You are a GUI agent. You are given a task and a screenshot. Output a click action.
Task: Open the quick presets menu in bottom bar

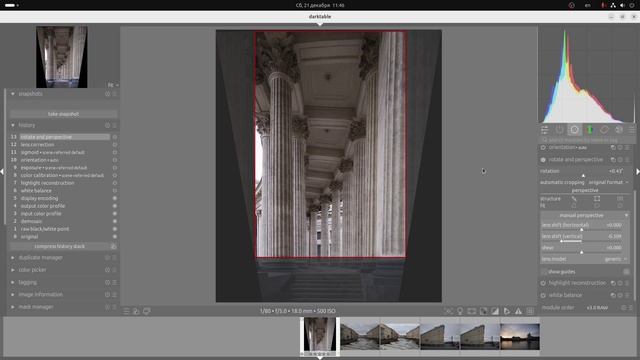click(127, 311)
